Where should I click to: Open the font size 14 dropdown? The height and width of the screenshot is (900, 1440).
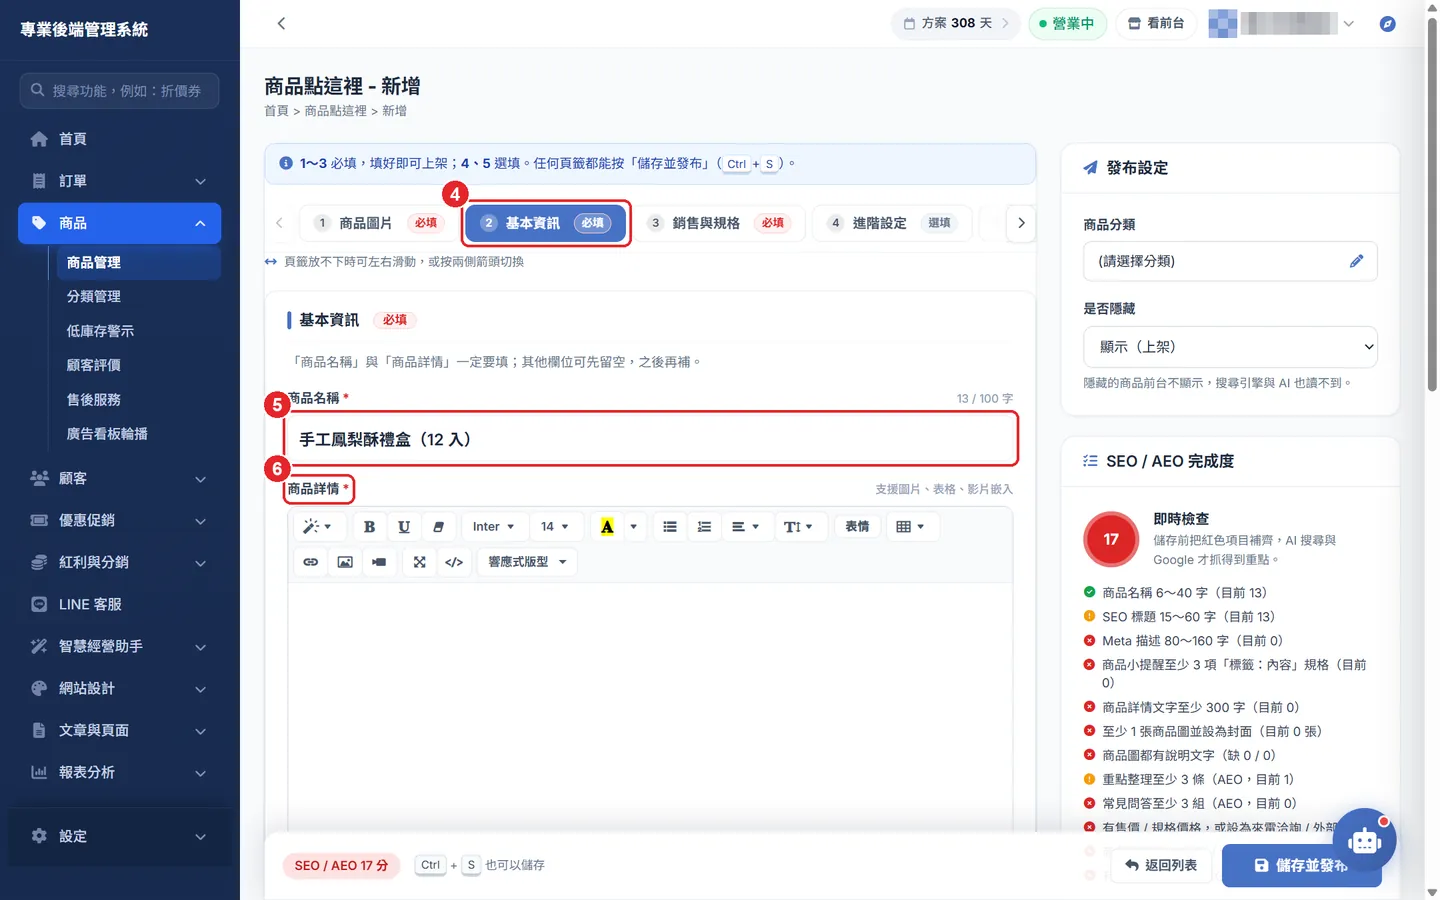554,527
